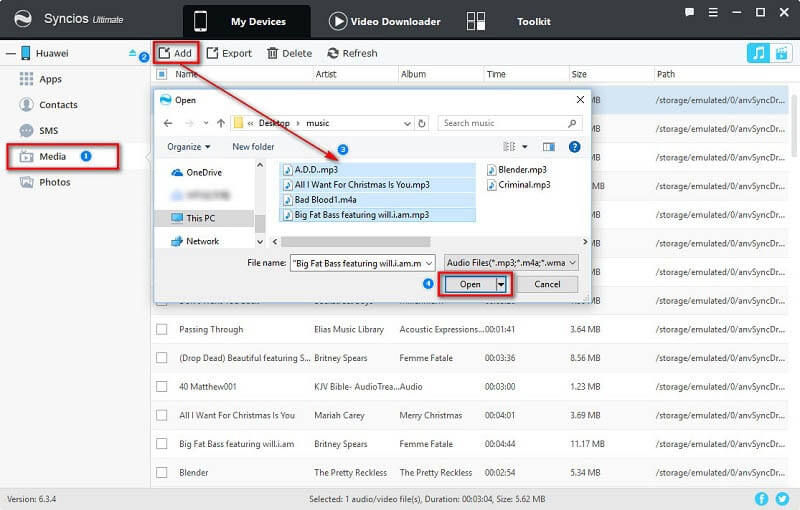Viewport: 800px width, 510px height.
Task: Click the music folder in breadcrumb
Action: click(x=317, y=123)
